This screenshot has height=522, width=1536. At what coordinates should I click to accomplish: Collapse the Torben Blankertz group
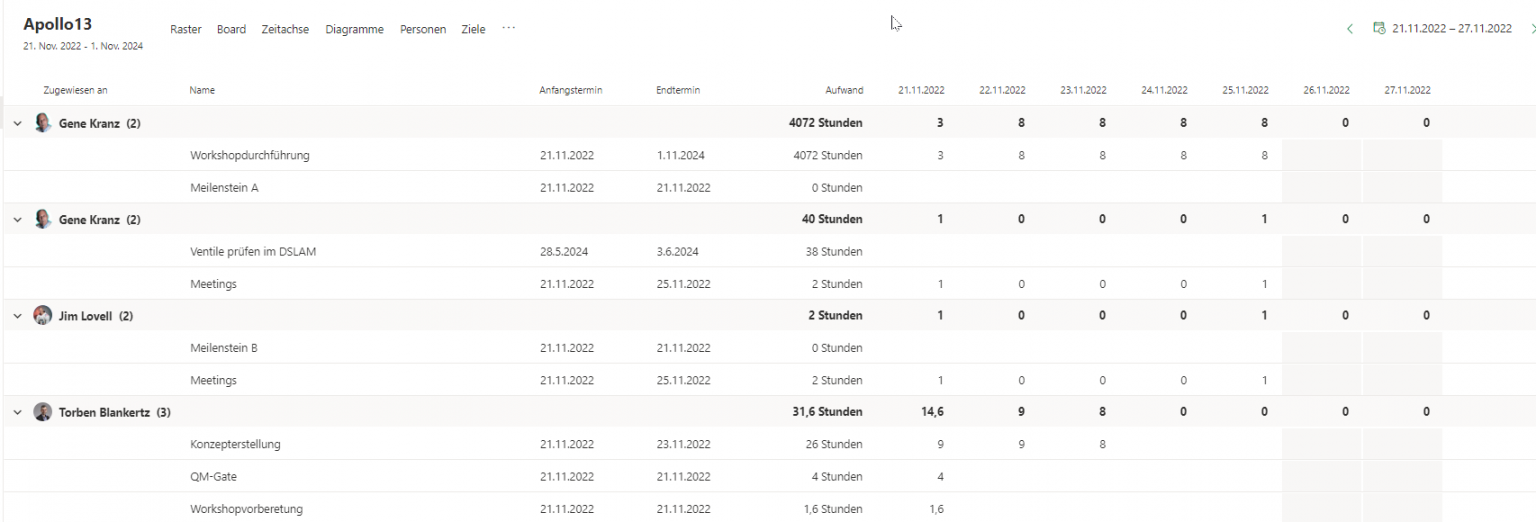17,412
